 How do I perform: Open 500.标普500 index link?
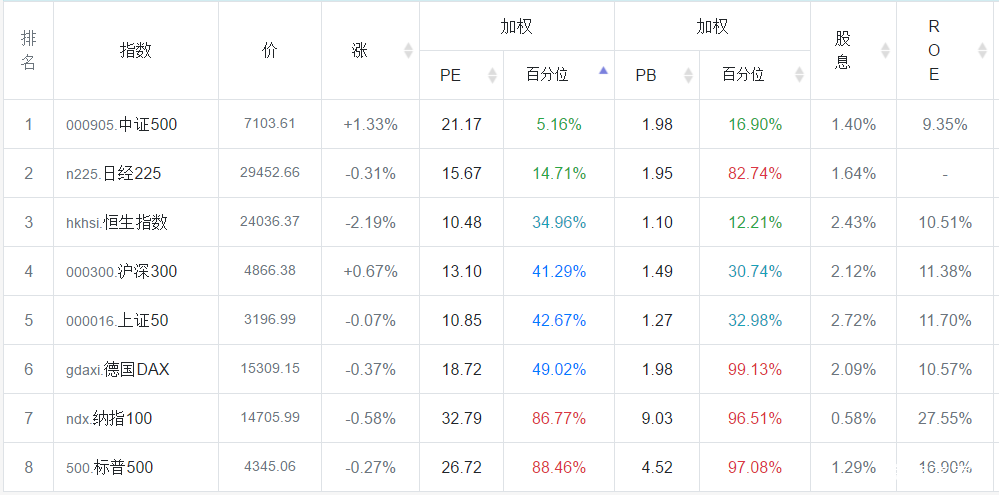click(110, 468)
